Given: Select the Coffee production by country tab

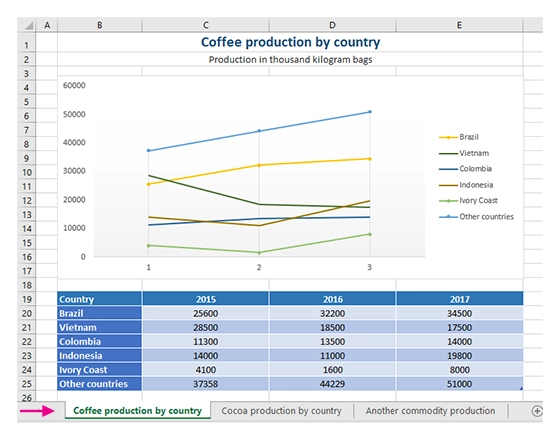Looking at the screenshot, I should tap(138, 411).
